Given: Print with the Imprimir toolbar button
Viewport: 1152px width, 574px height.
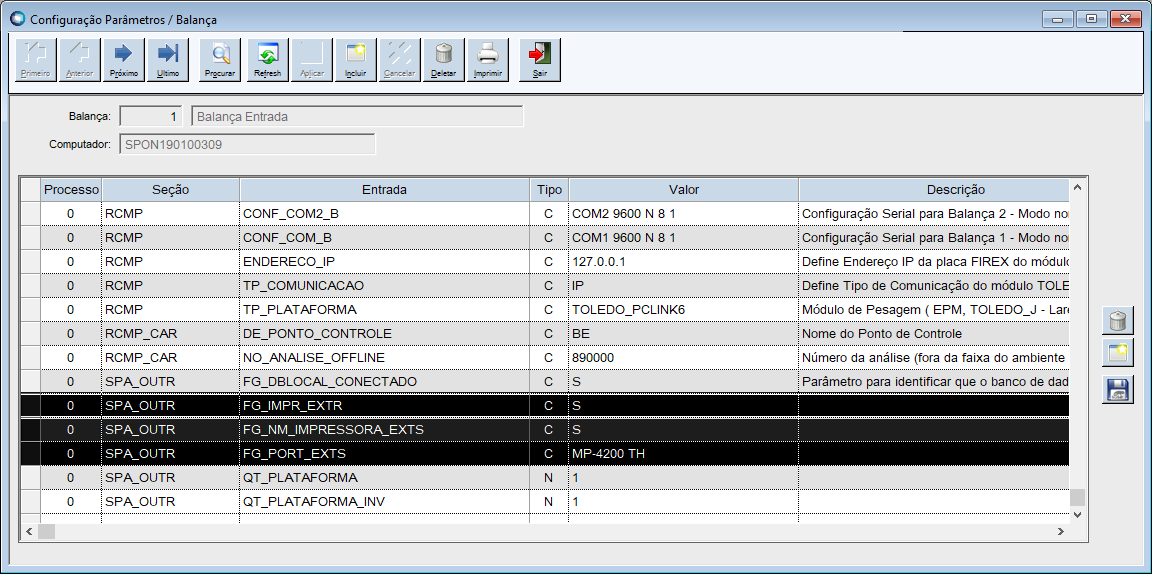Looking at the screenshot, I should click(x=488, y=60).
